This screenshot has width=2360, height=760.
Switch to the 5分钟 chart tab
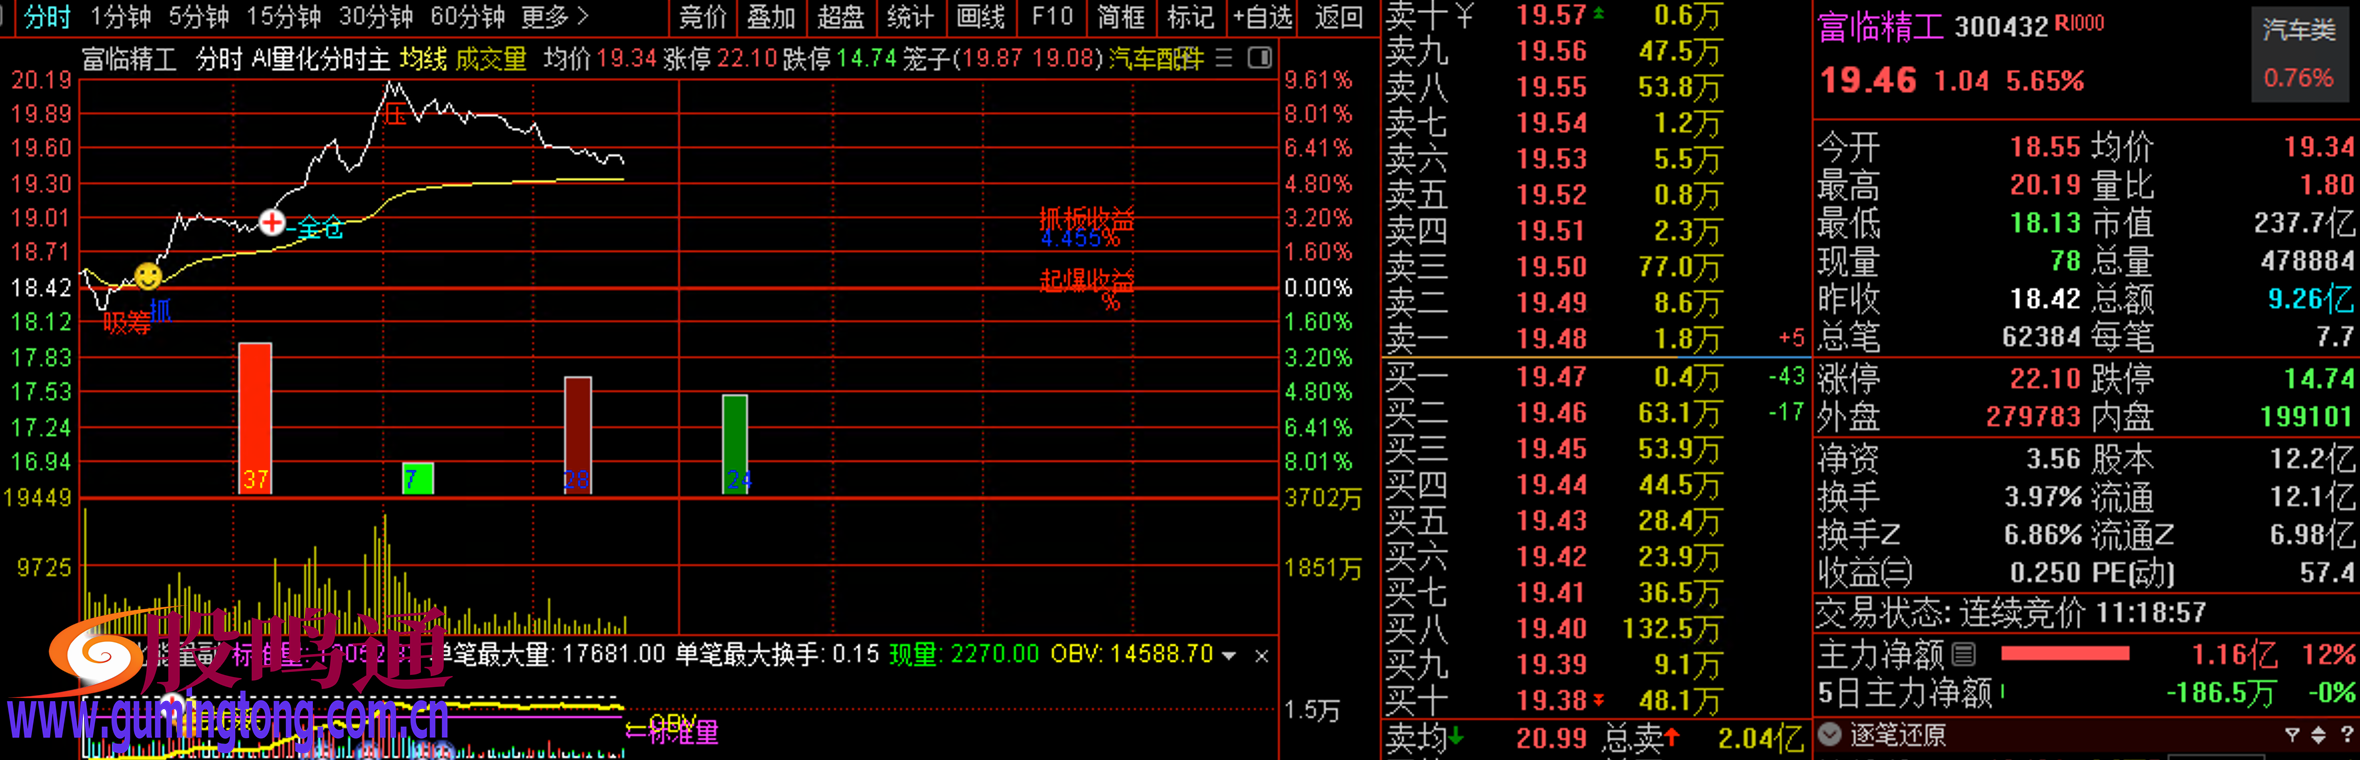(198, 17)
